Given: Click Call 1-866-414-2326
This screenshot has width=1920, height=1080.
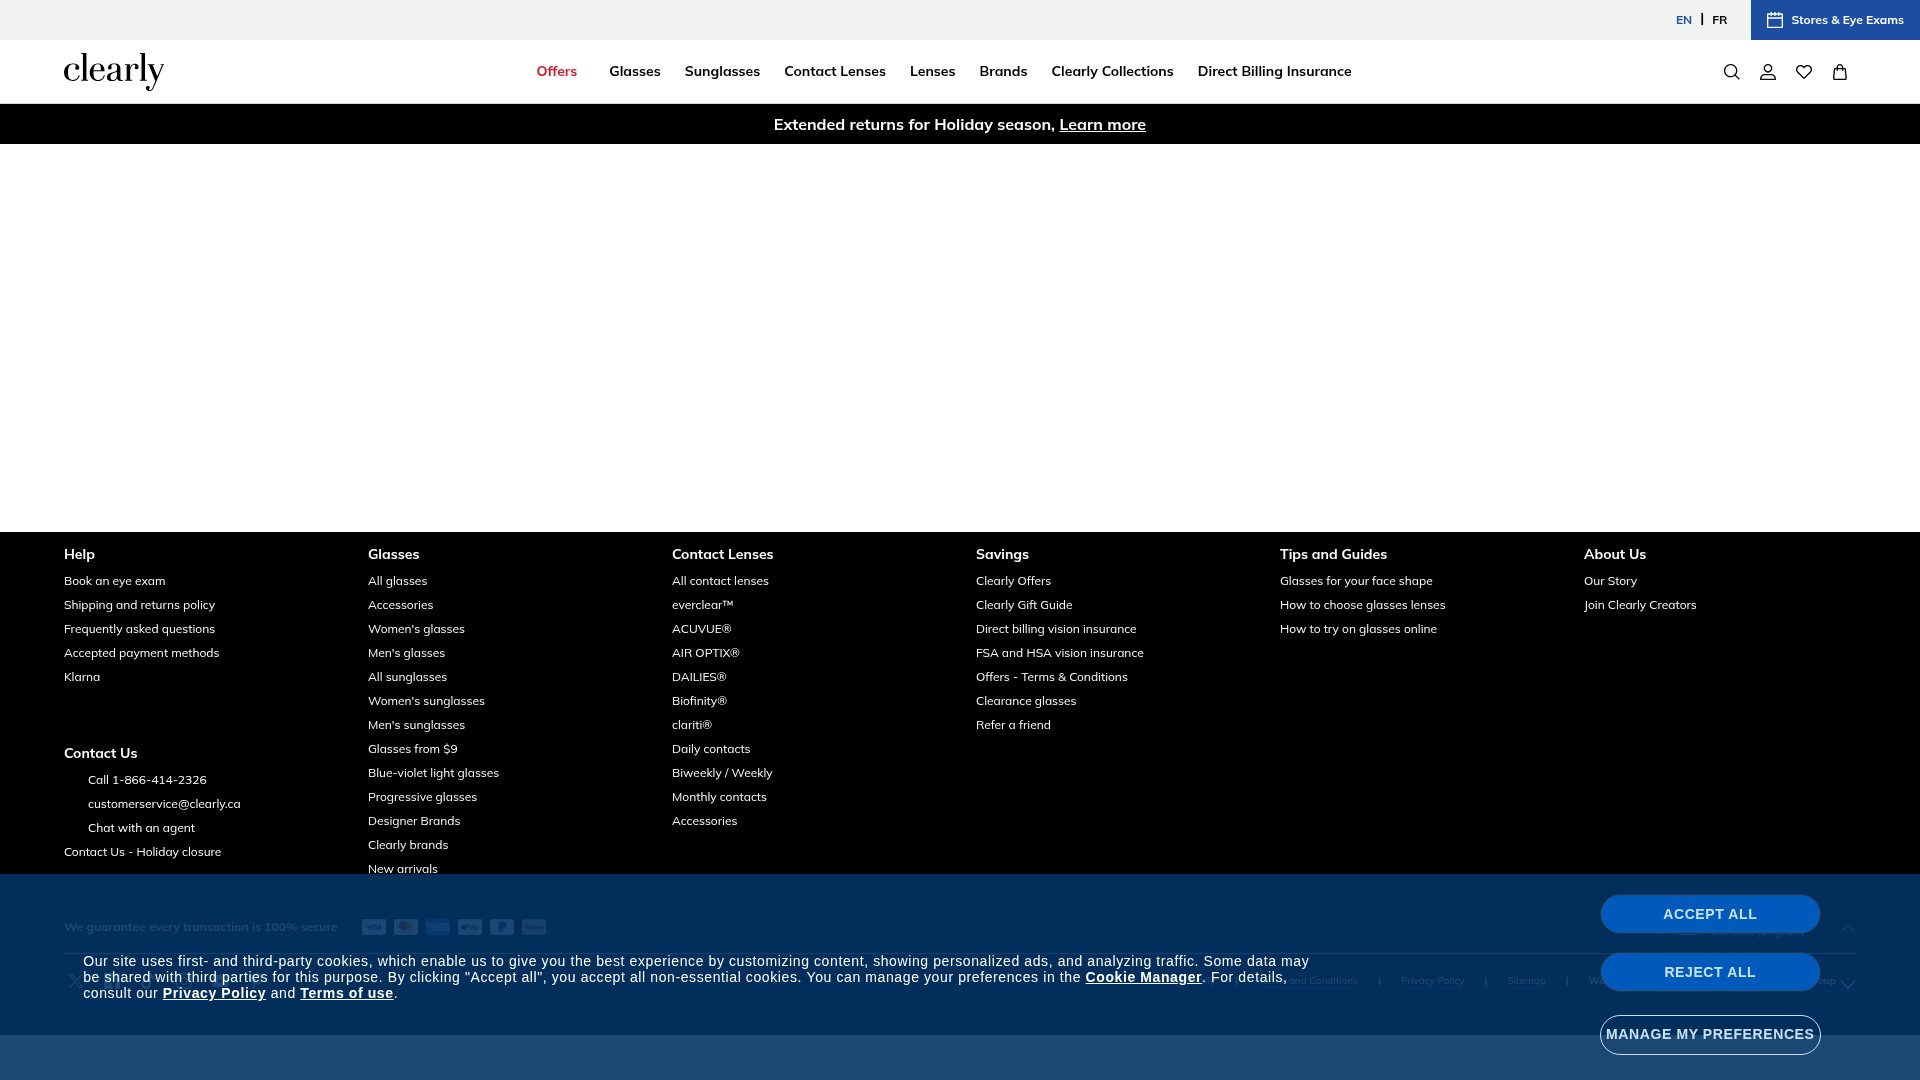Looking at the screenshot, I should (x=147, y=780).
